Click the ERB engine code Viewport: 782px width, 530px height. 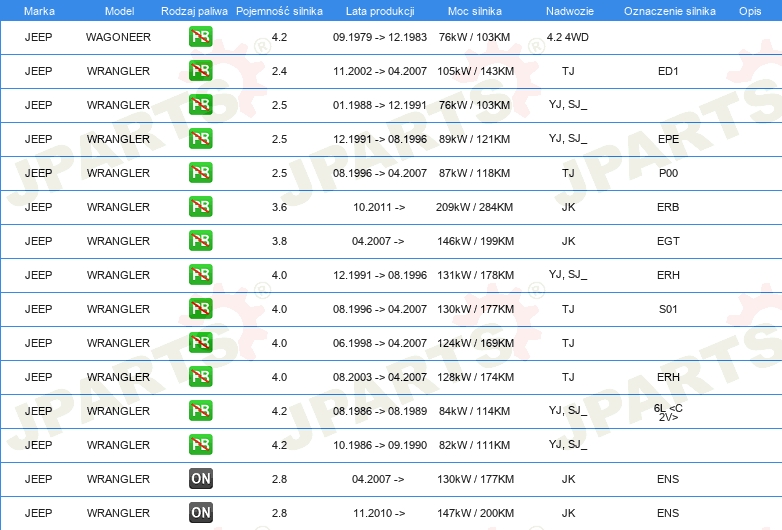668,206
